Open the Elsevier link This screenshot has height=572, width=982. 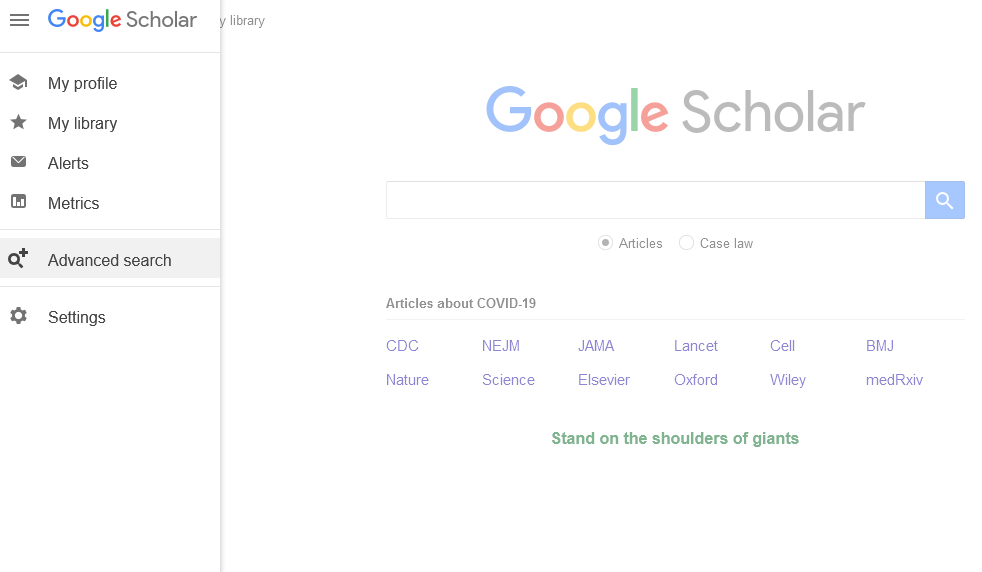pos(604,380)
